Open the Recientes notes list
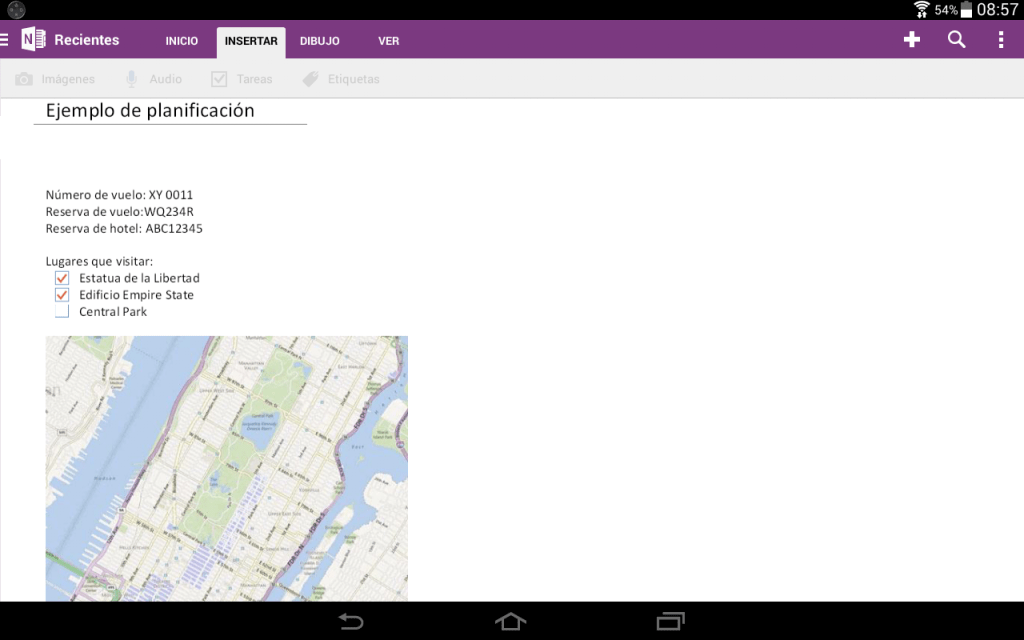 coord(87,40)
